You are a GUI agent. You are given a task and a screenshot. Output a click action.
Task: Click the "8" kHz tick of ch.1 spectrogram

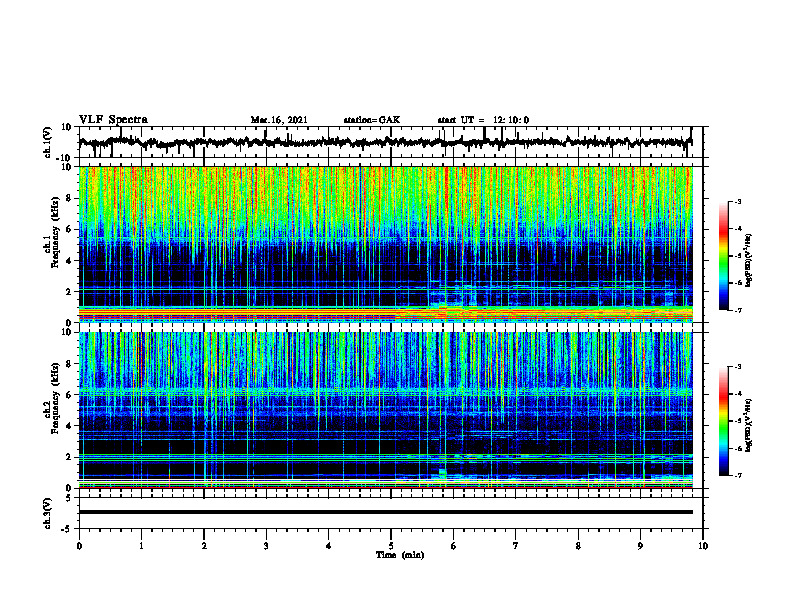point(68,198)
